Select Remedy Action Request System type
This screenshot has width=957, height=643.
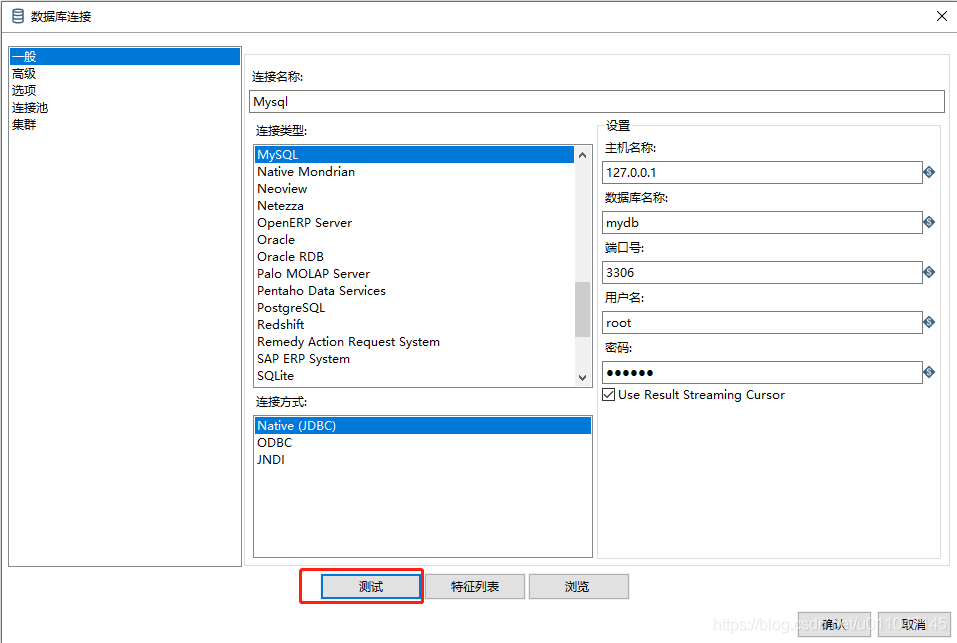point(414,342)
